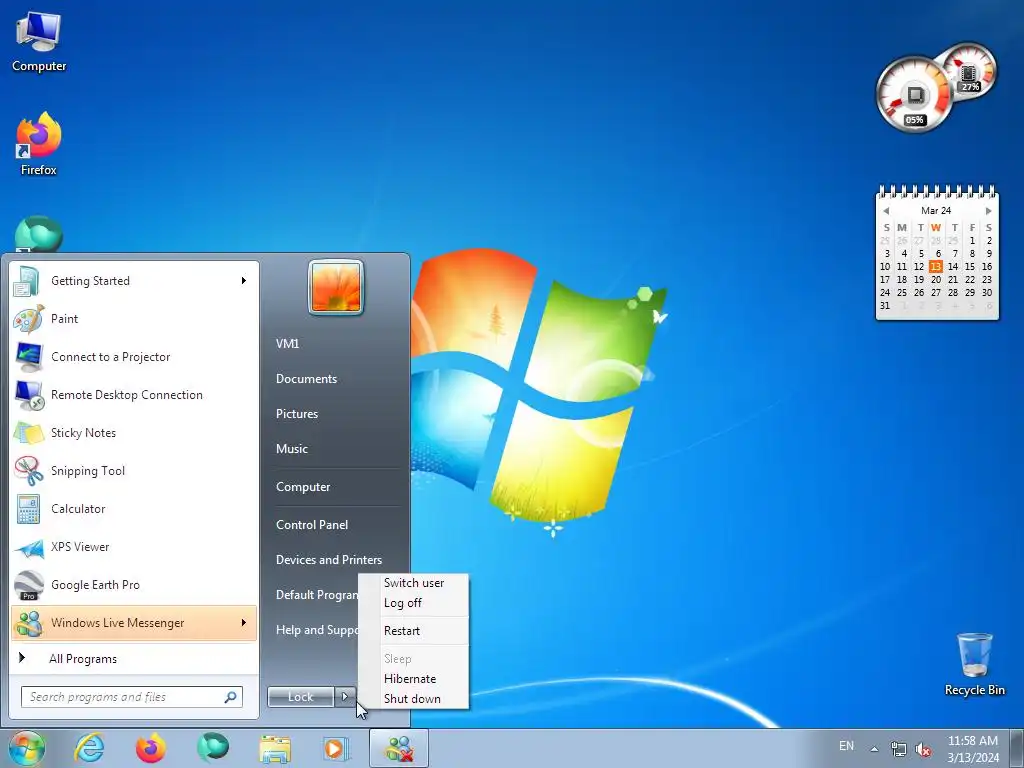Open Internet Explorer from the taskbar
Screen dimensions: 1024x768
89,748
